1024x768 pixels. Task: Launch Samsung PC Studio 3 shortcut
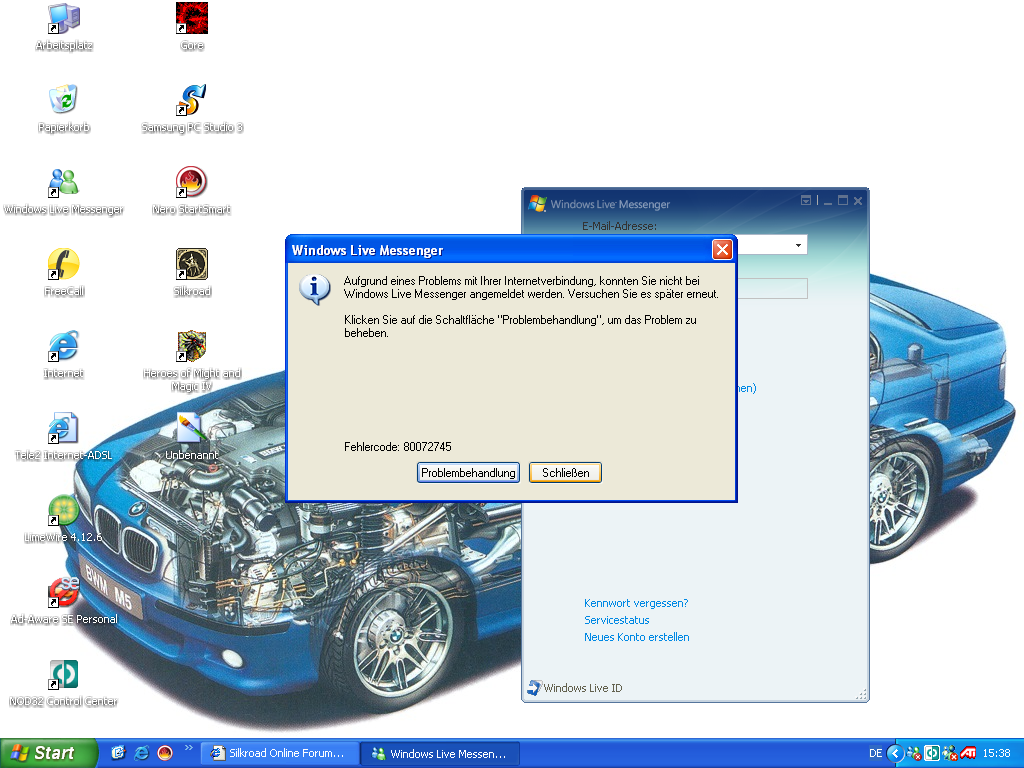pyautogui.click(x=191, y=100)
